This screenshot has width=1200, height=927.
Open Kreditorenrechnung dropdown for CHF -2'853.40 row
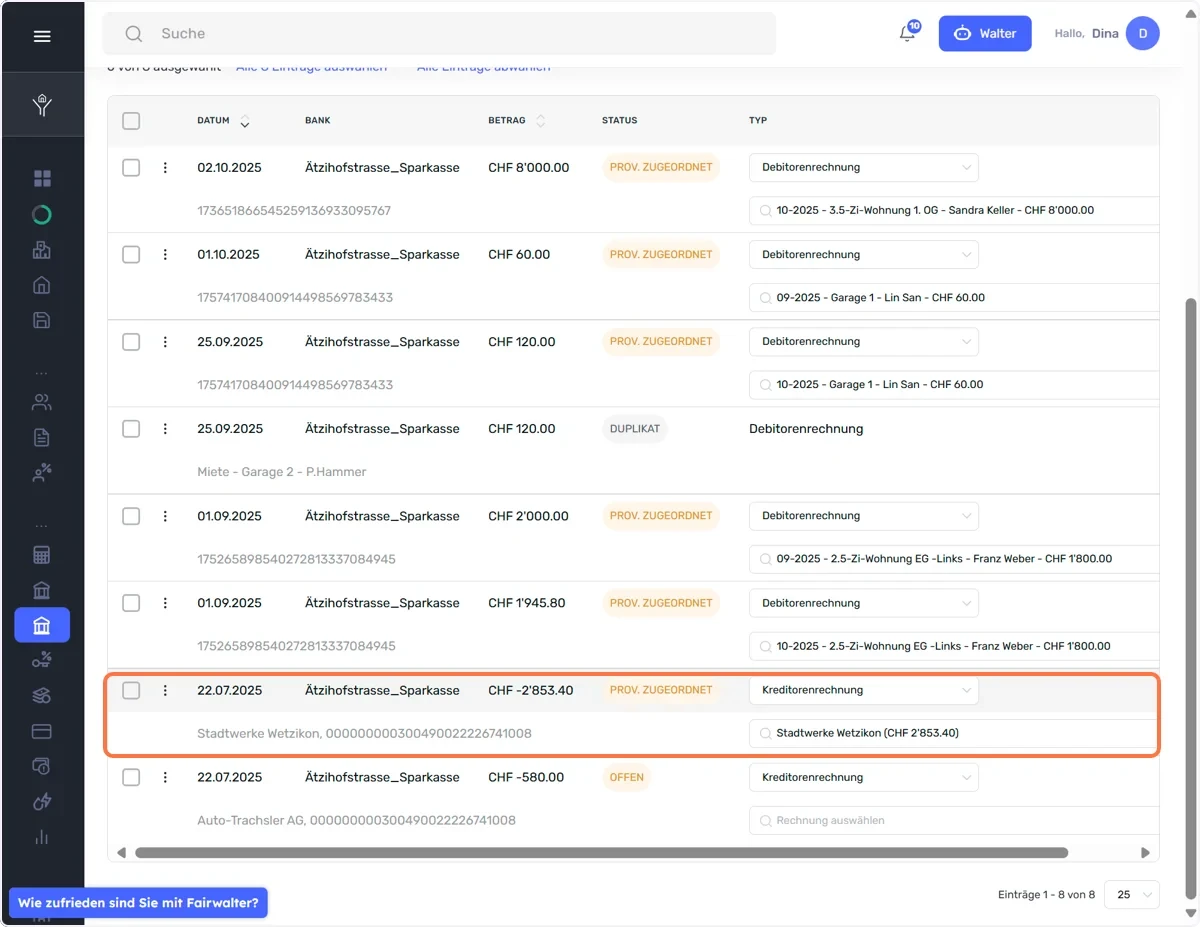[864, 690]
